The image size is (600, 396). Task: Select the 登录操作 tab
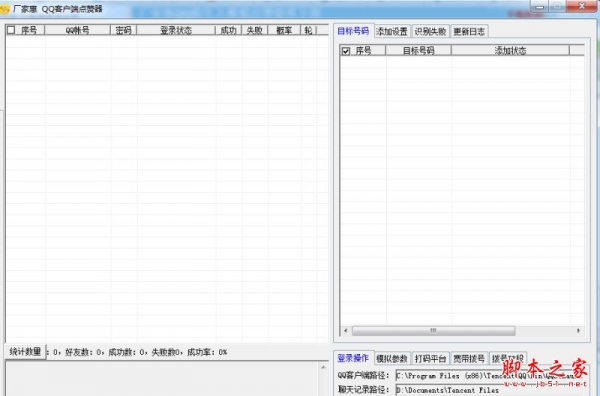coord(353,358)
